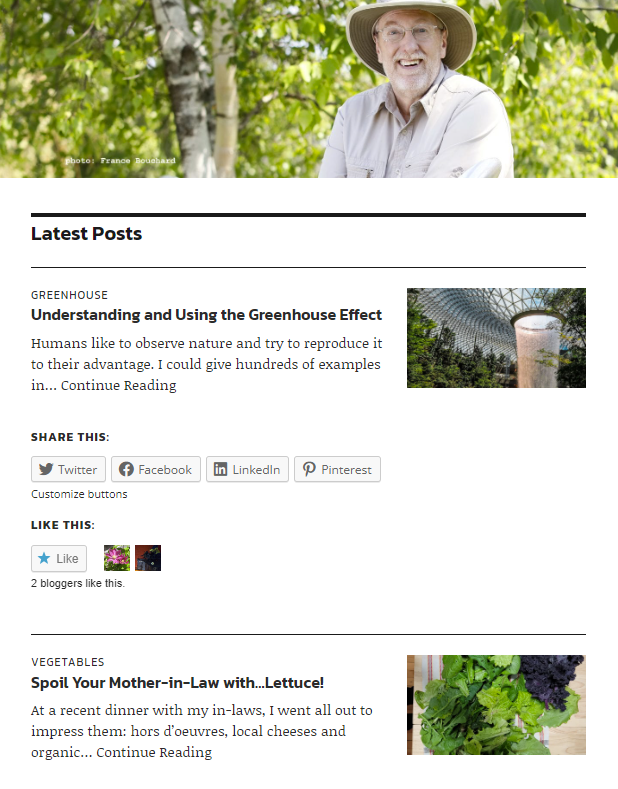Screen dimensions: 618x789
Task: Open the VEGETABLES category link
Action: point(67,662)
